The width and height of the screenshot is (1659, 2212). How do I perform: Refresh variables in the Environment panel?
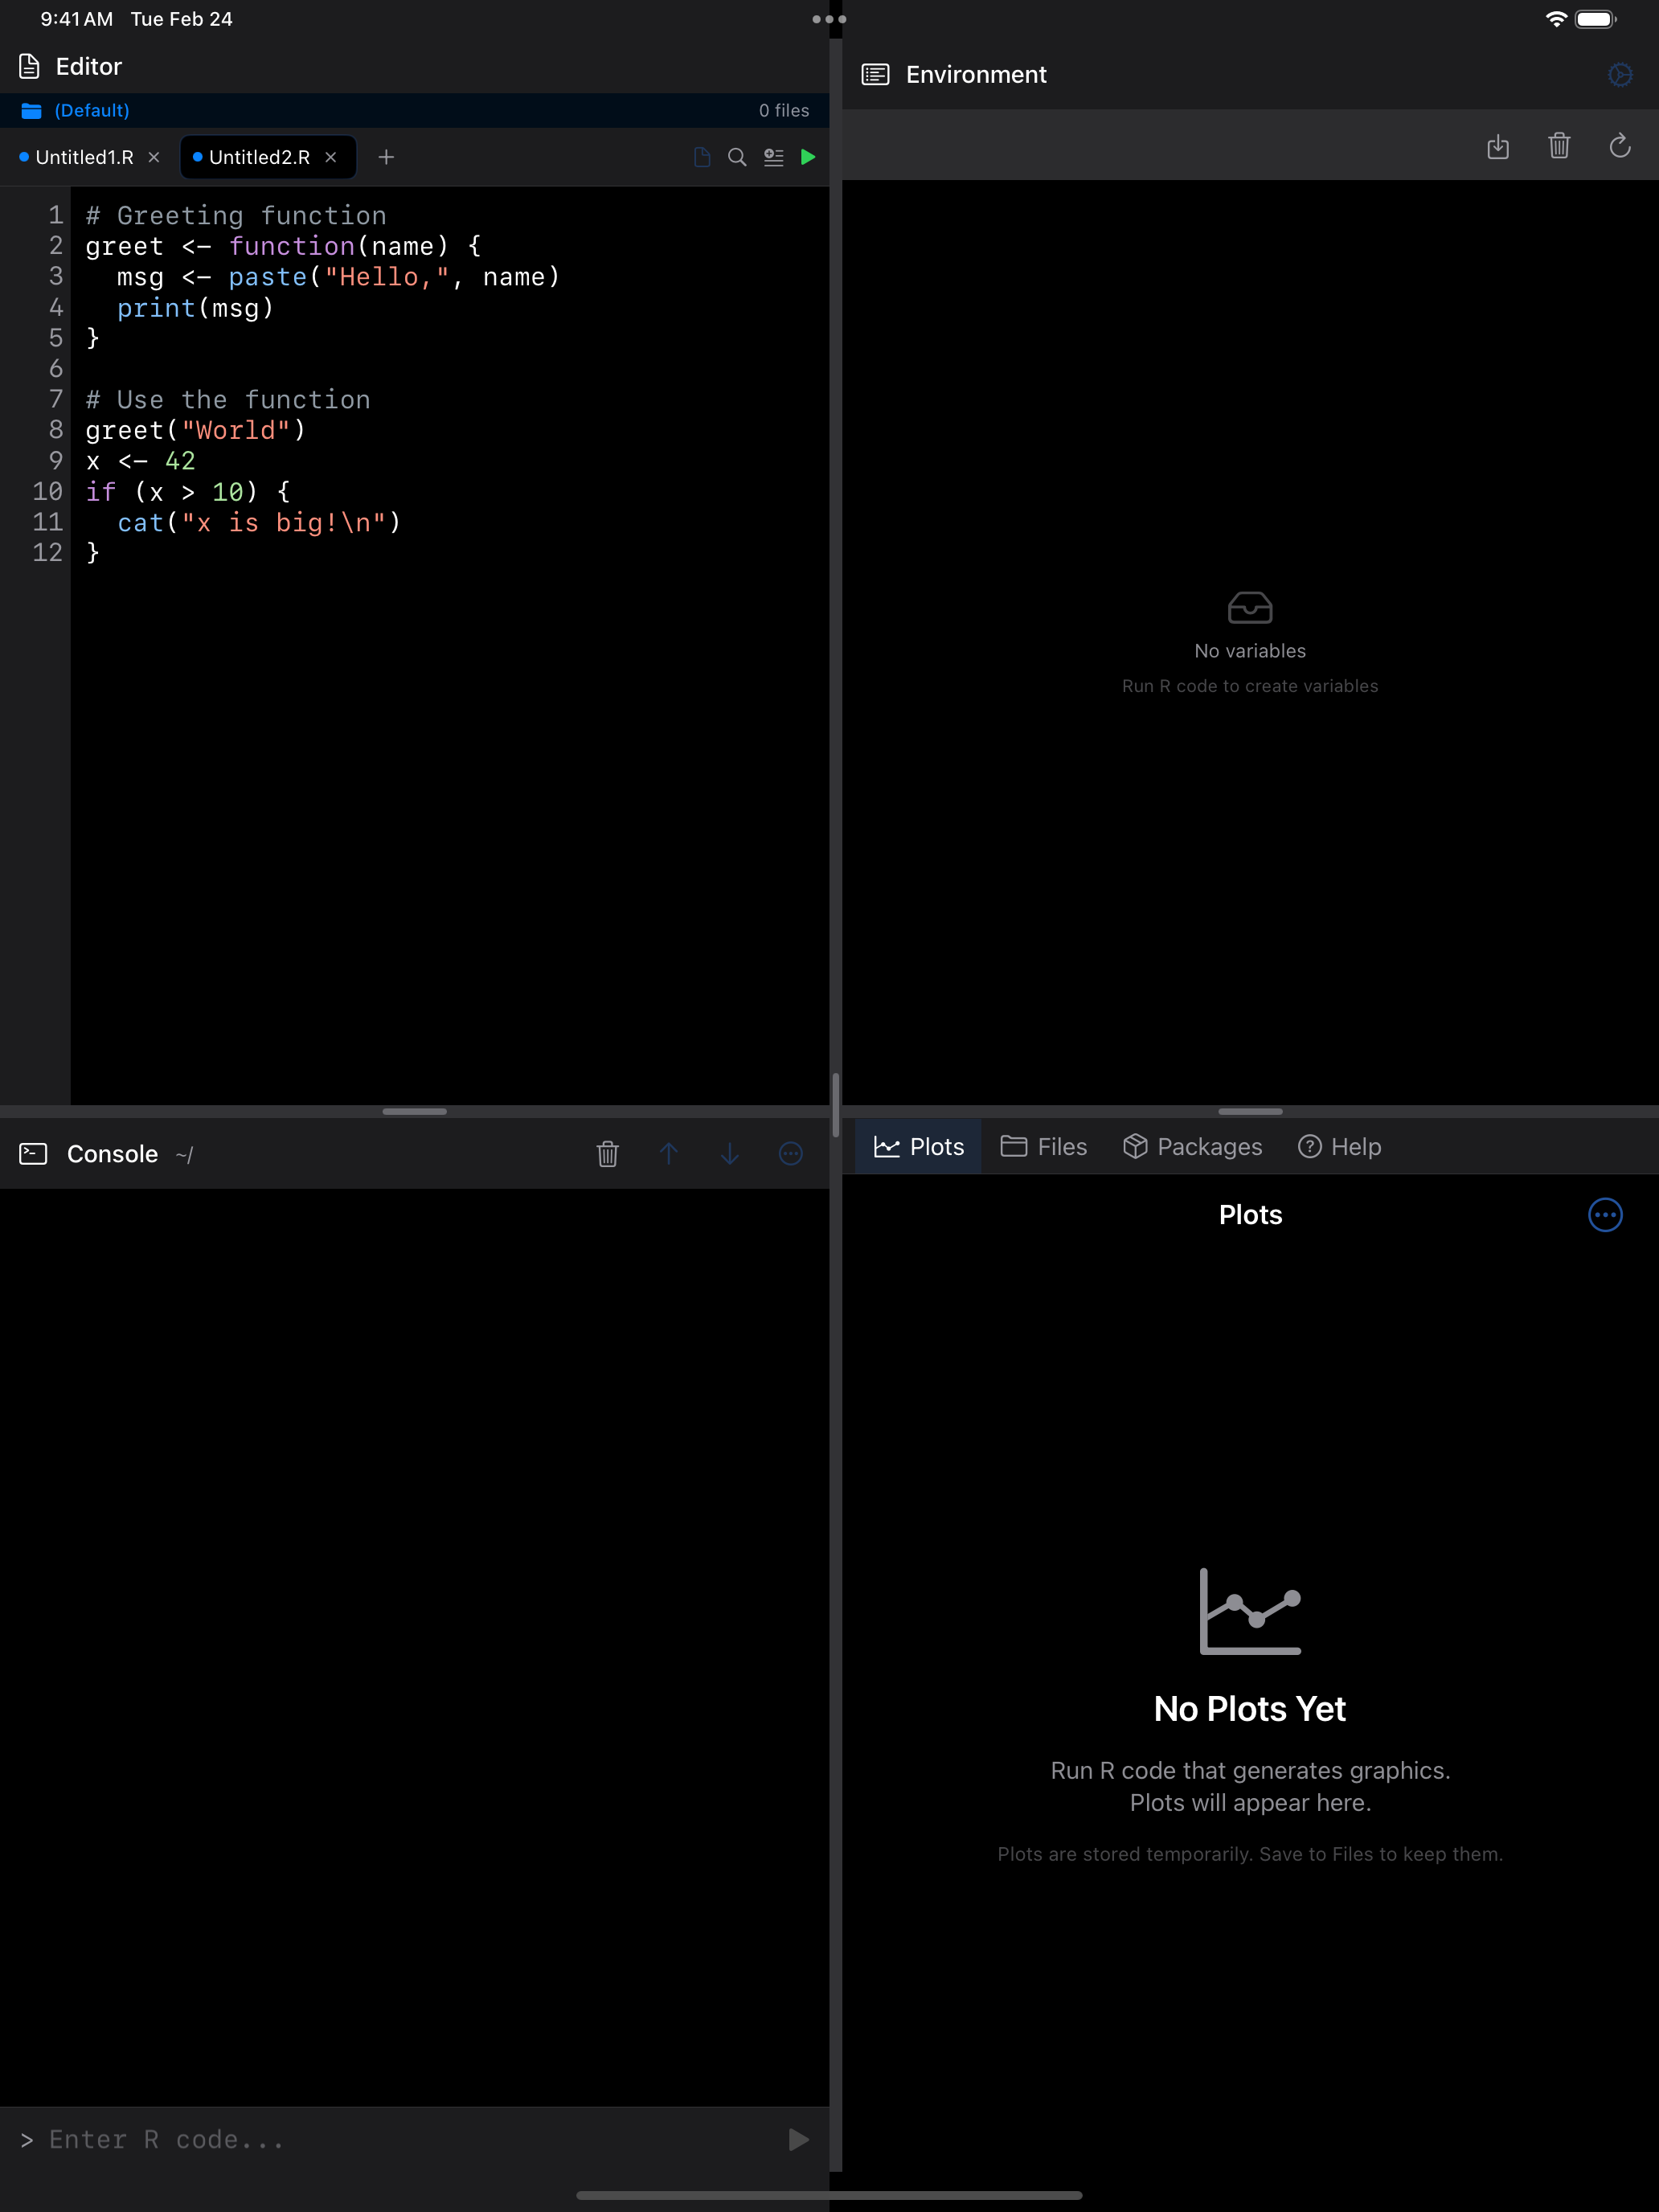[x=1620, y=146]
